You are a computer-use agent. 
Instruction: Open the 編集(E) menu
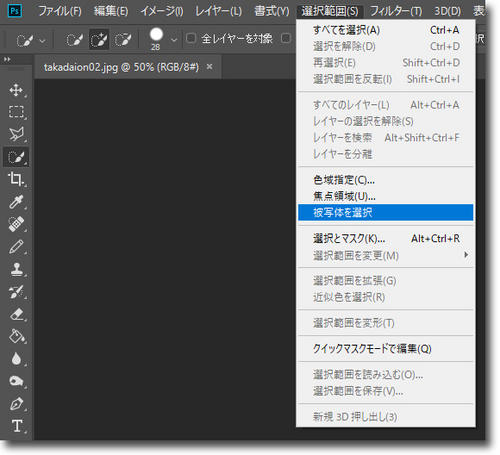click(111, 11)
